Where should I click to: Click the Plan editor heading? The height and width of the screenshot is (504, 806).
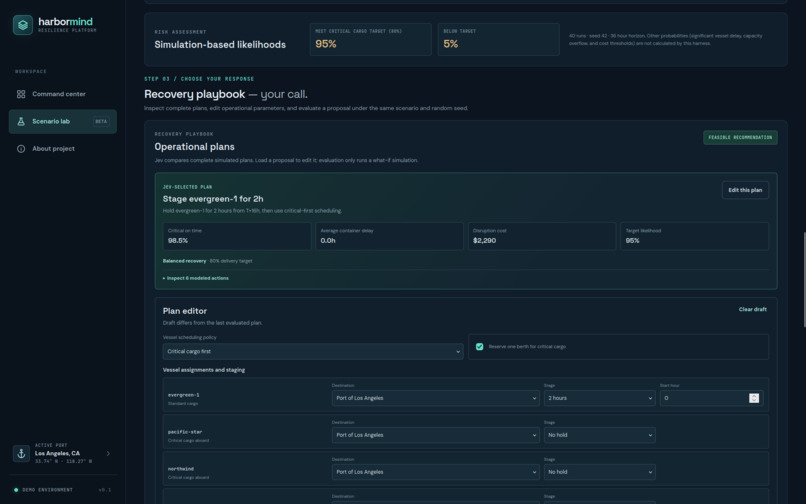click(x=185, y=311)
